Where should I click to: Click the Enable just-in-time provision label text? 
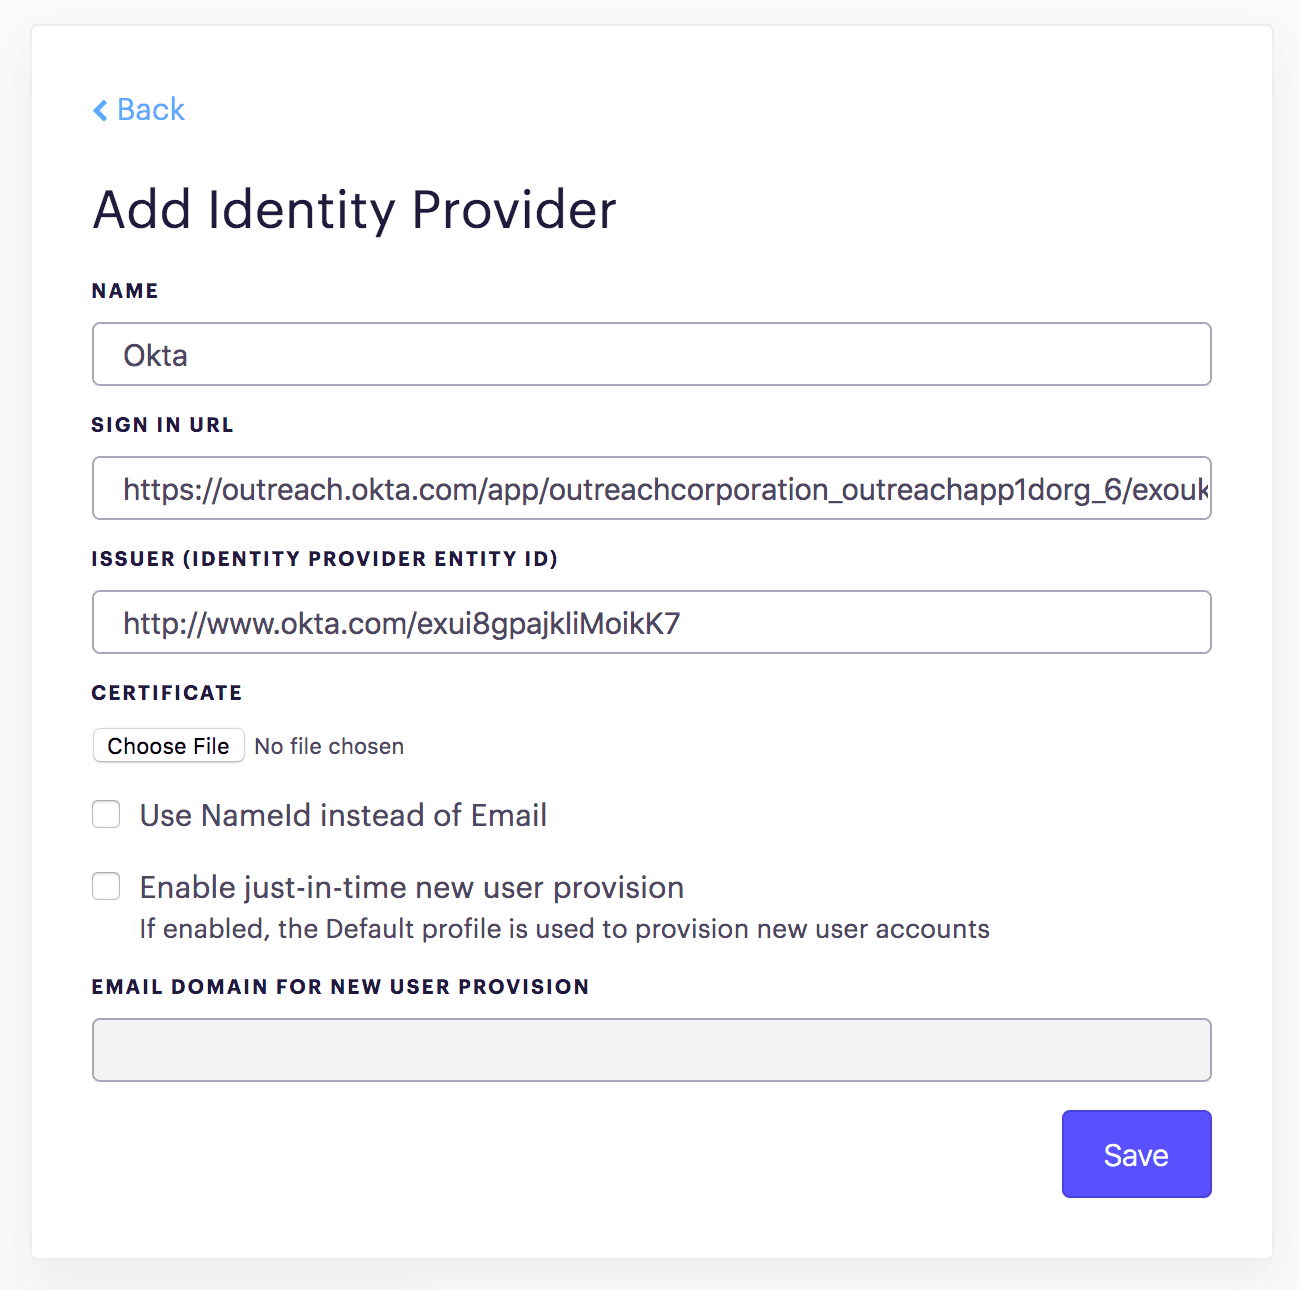click(x=411, y=887)
